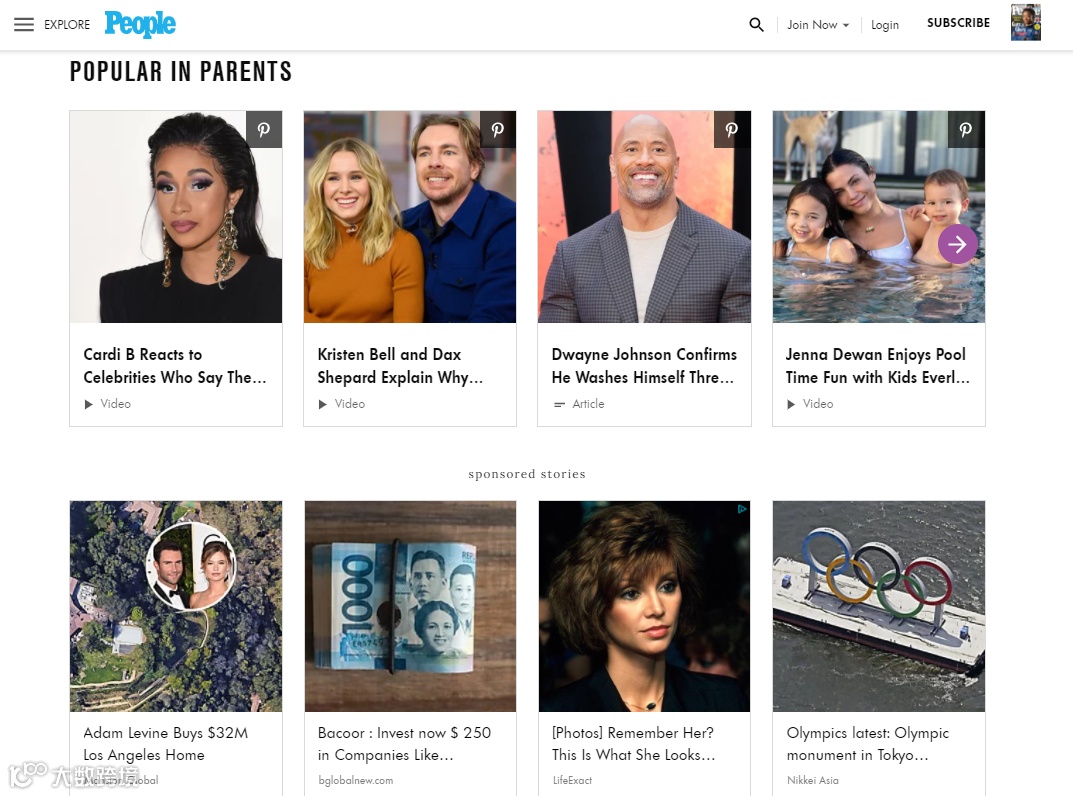Click the purple next arrow on carousel
1073x796 pixels.
pos(957,244)
